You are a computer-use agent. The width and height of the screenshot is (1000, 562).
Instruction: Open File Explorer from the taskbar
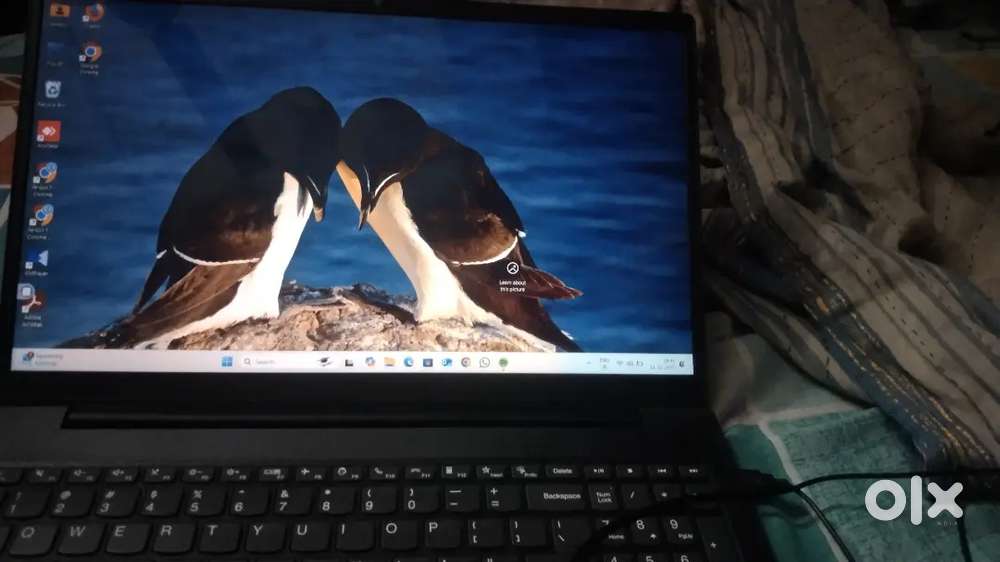coord(389,362)
